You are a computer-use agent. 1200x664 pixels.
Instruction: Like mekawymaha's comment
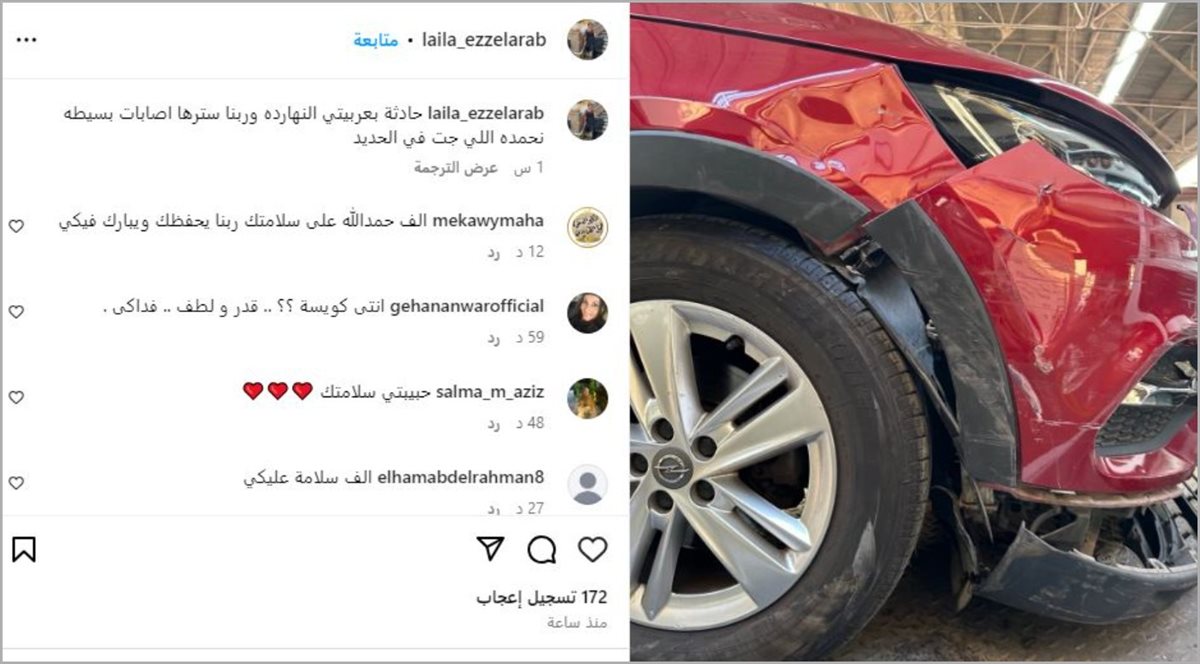pyautogui.click(x=16, y=226)
